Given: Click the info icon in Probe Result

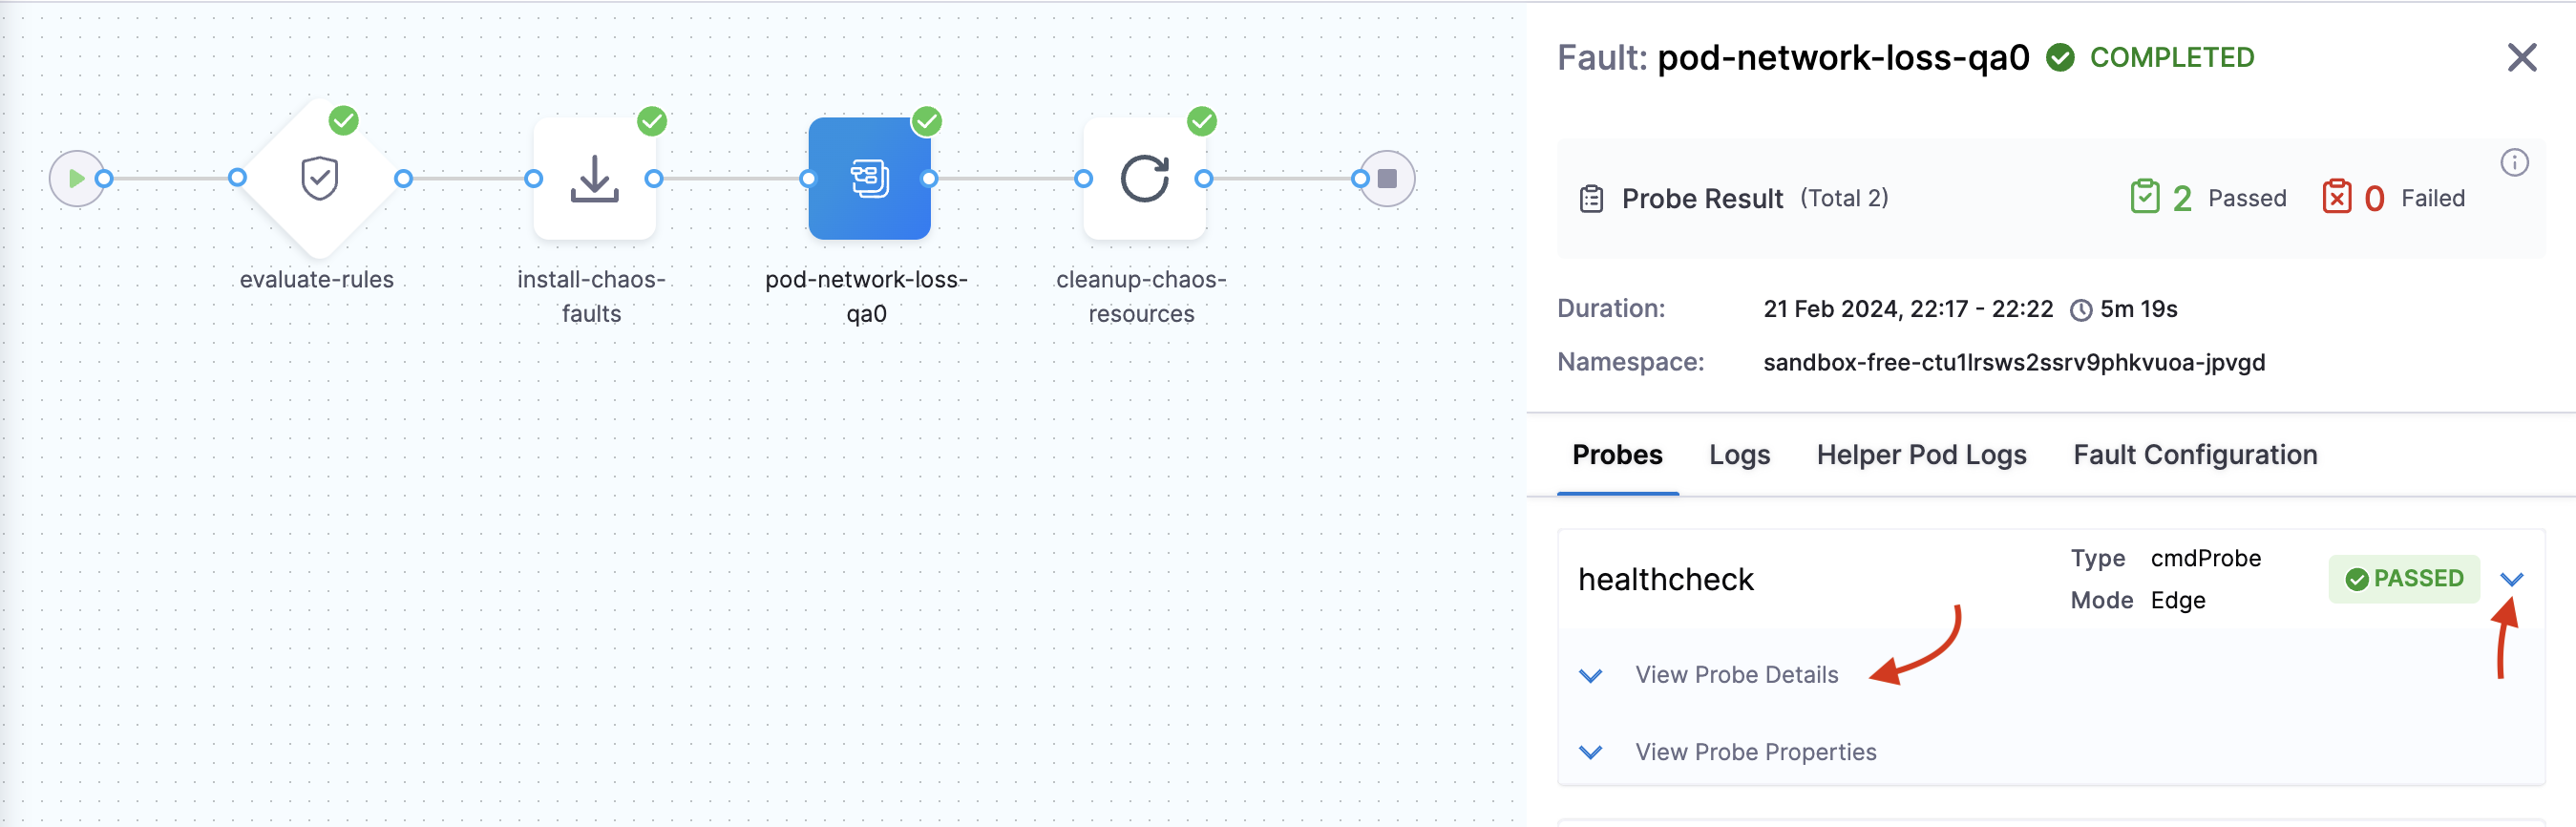Looking at the screenshot, I should point(2513,163).
